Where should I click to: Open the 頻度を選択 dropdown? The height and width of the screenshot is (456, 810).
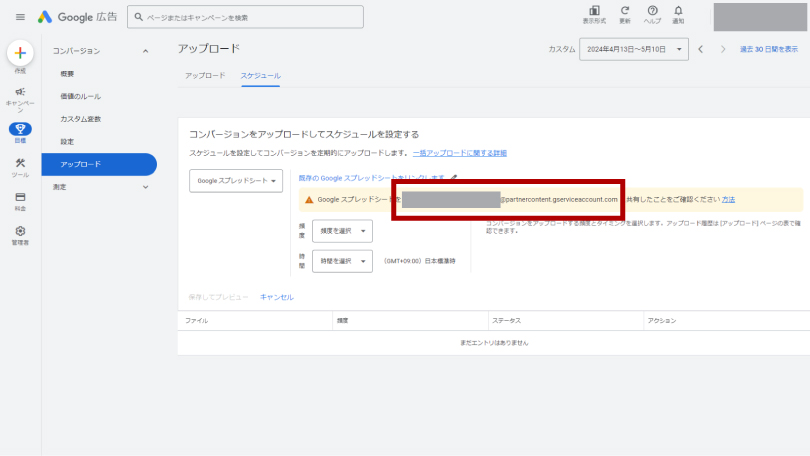(342, 231)
